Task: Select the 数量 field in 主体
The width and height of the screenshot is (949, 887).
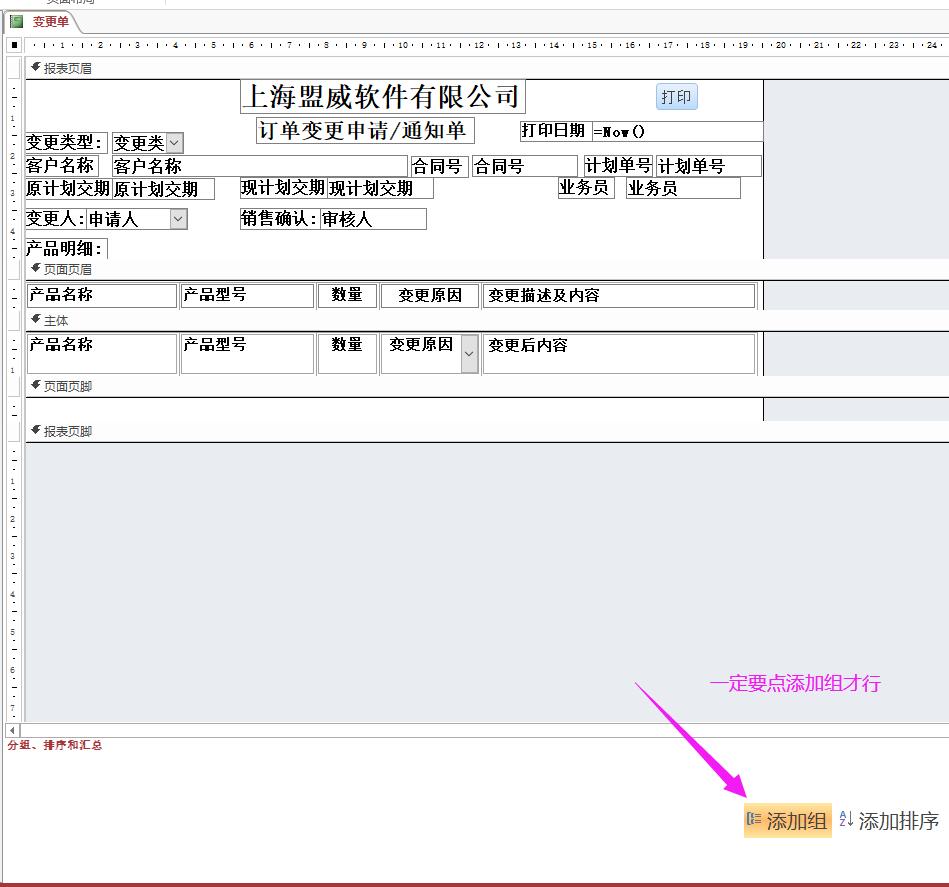Action: pos(347,353)
